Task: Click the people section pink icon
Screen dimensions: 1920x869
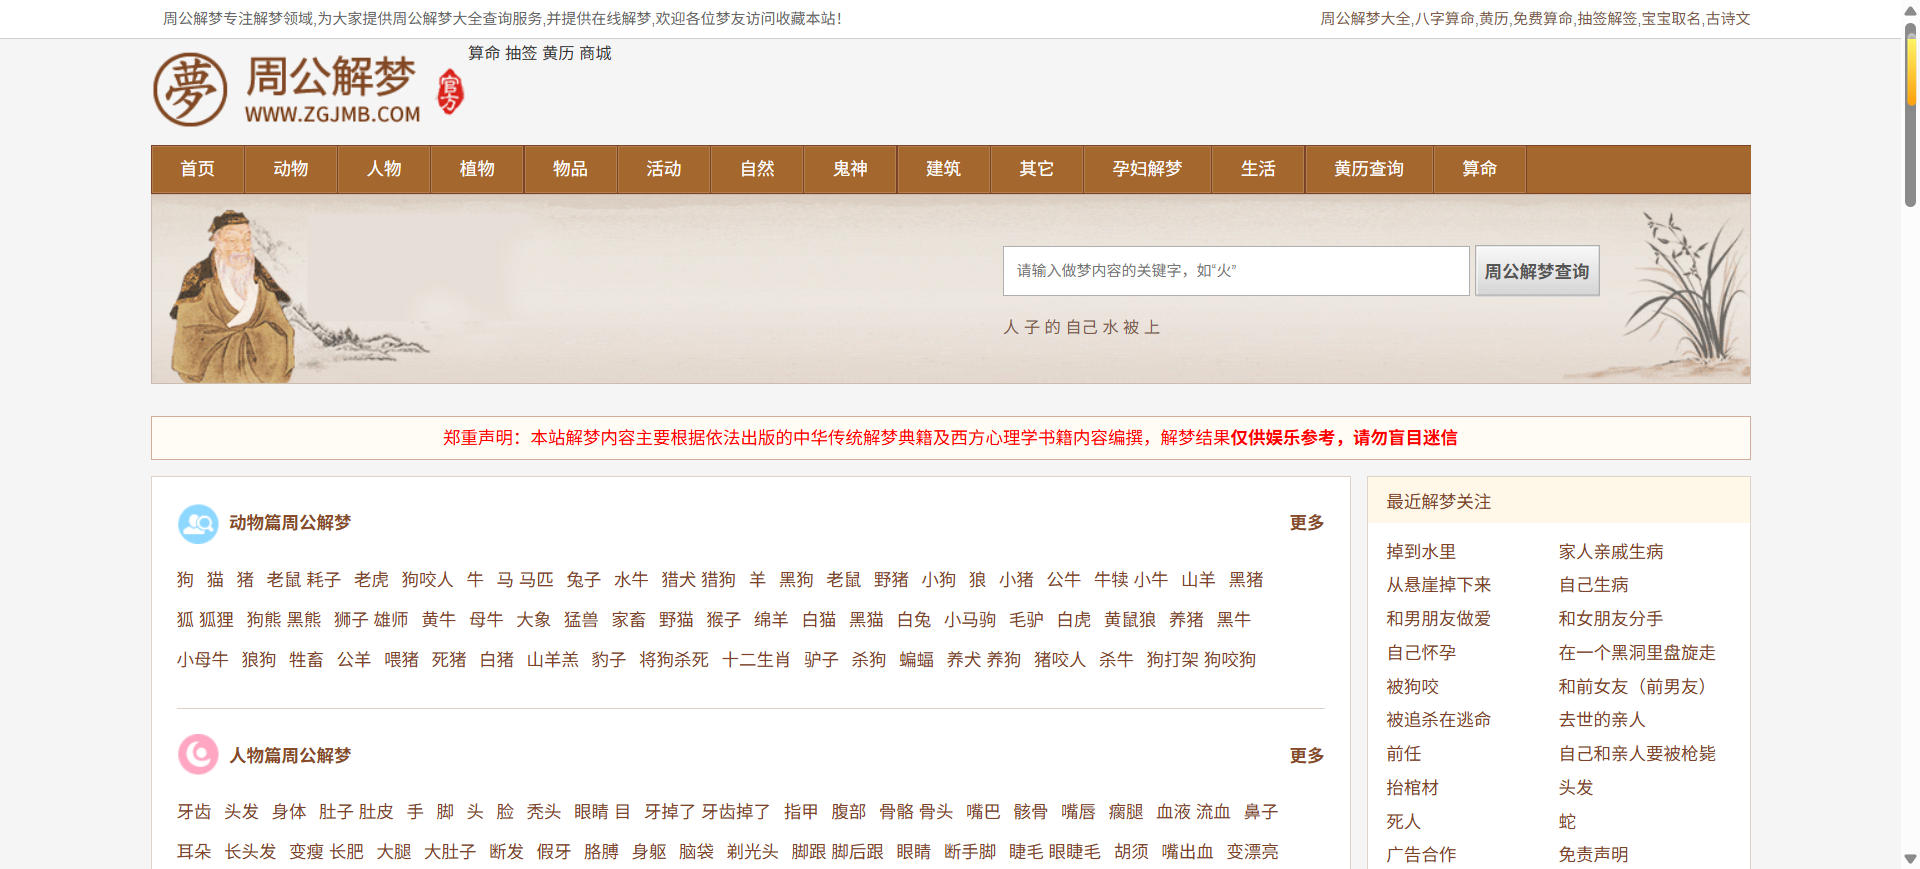Action: [198, 755]
